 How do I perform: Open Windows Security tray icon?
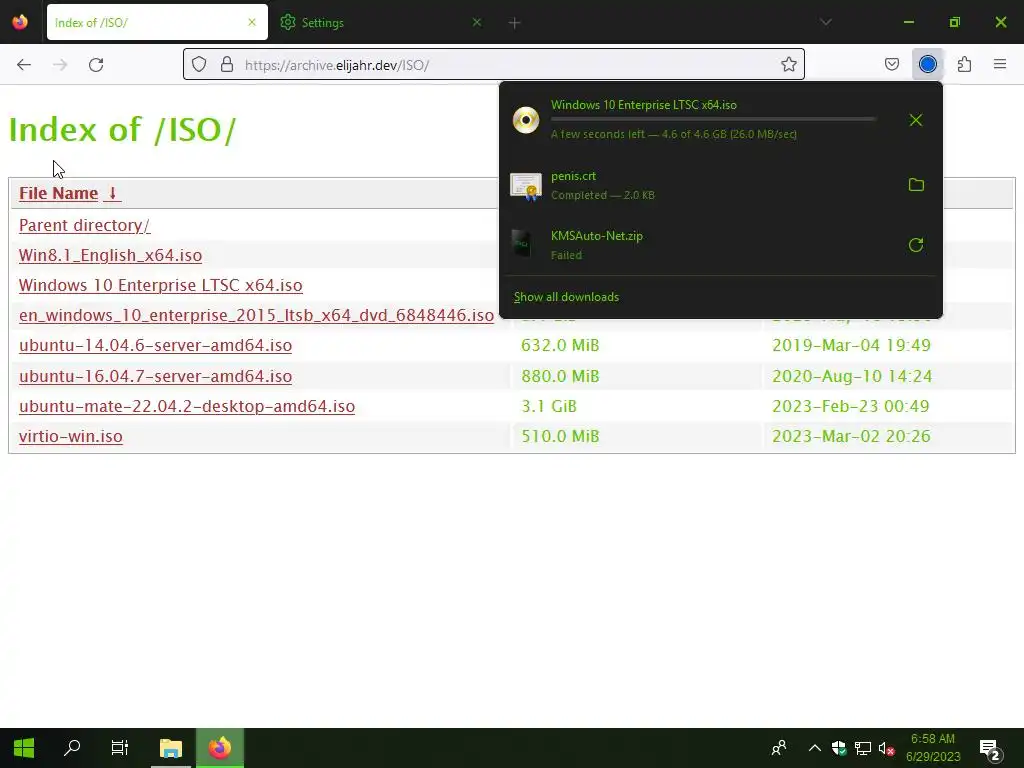(x=839, y=748)
